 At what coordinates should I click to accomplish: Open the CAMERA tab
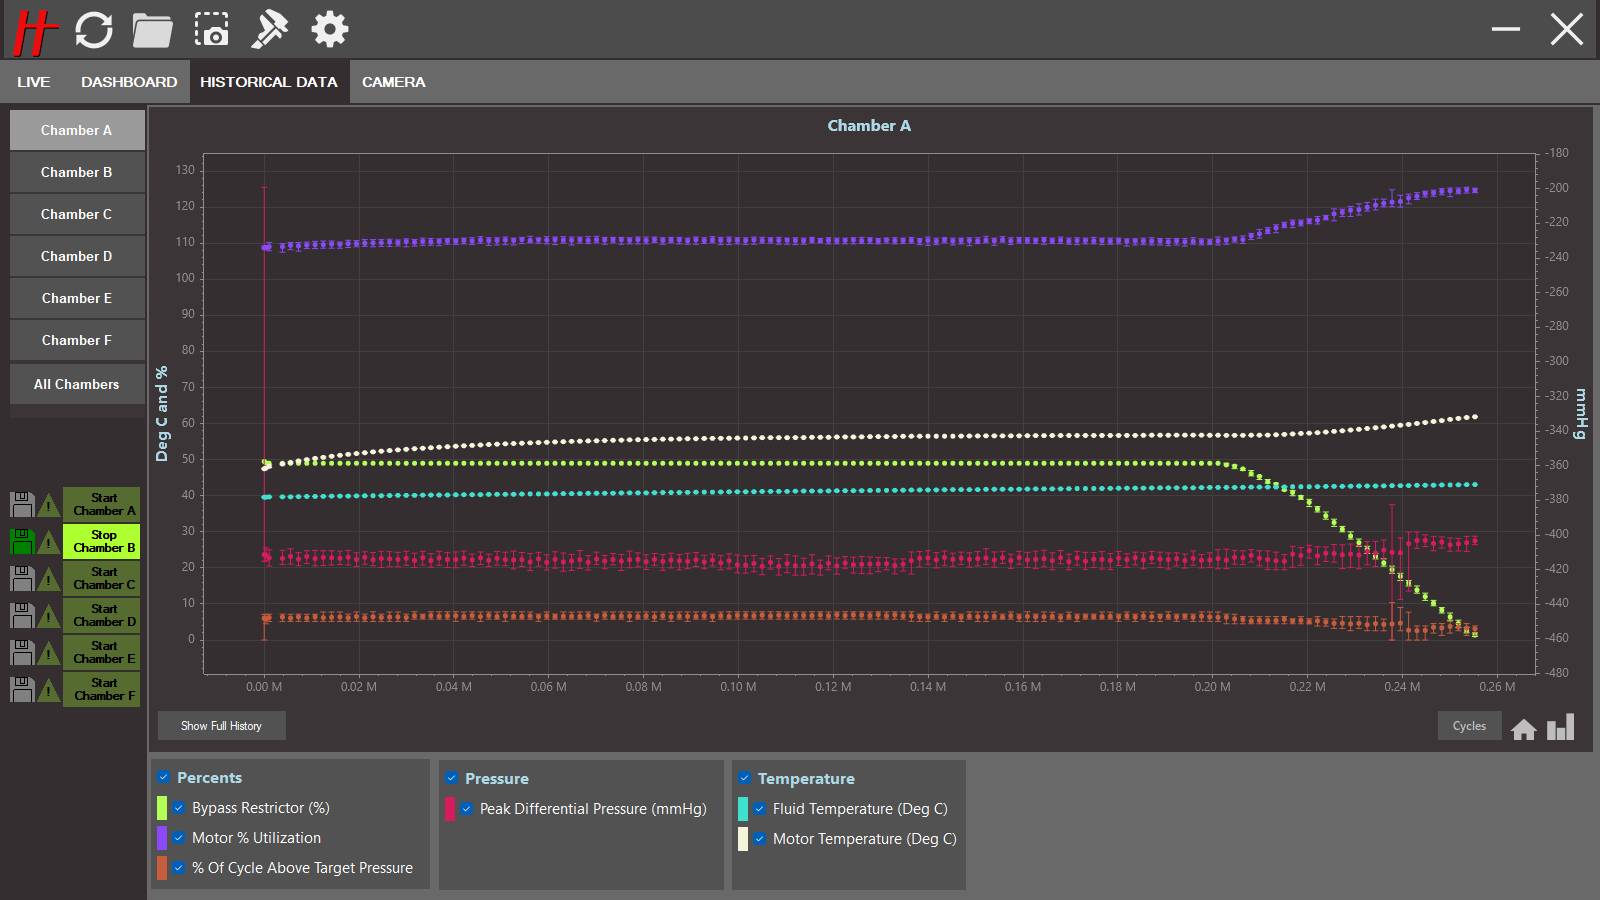pos(393,82)
